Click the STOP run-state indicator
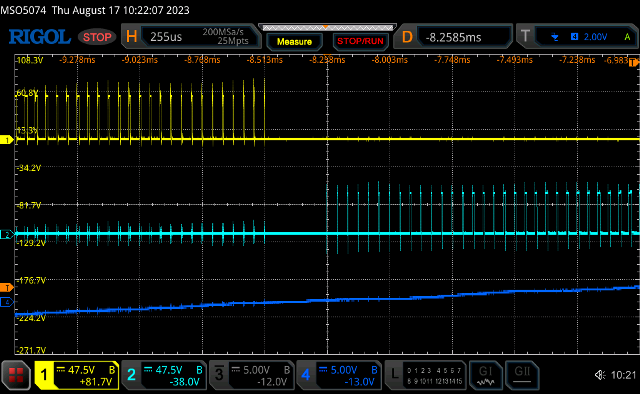This screenshot has width=640, height=394. 97,37
